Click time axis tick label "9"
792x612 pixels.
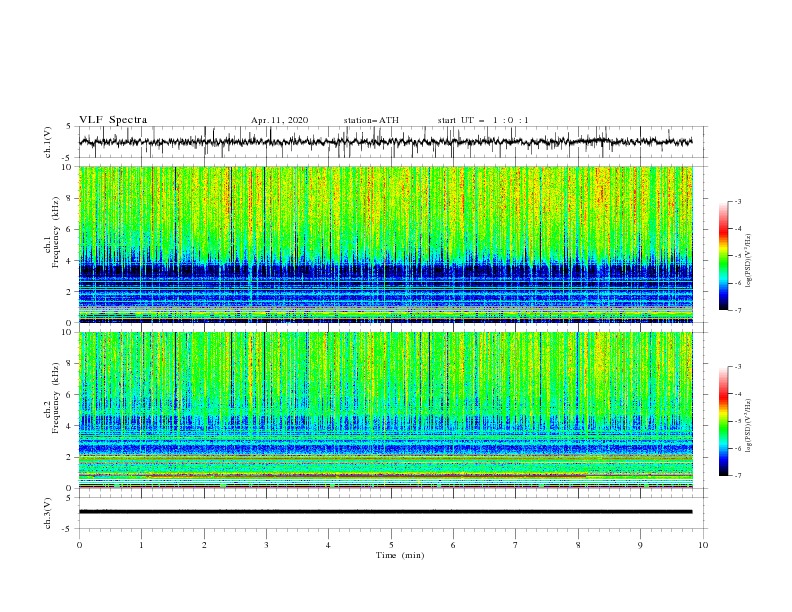click(x=640, y=545)
